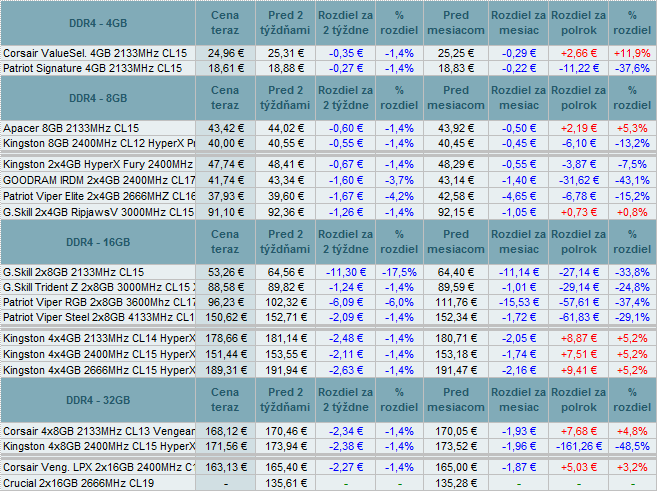
Task: Select the 163,13 € price cell
Action: 225,467
